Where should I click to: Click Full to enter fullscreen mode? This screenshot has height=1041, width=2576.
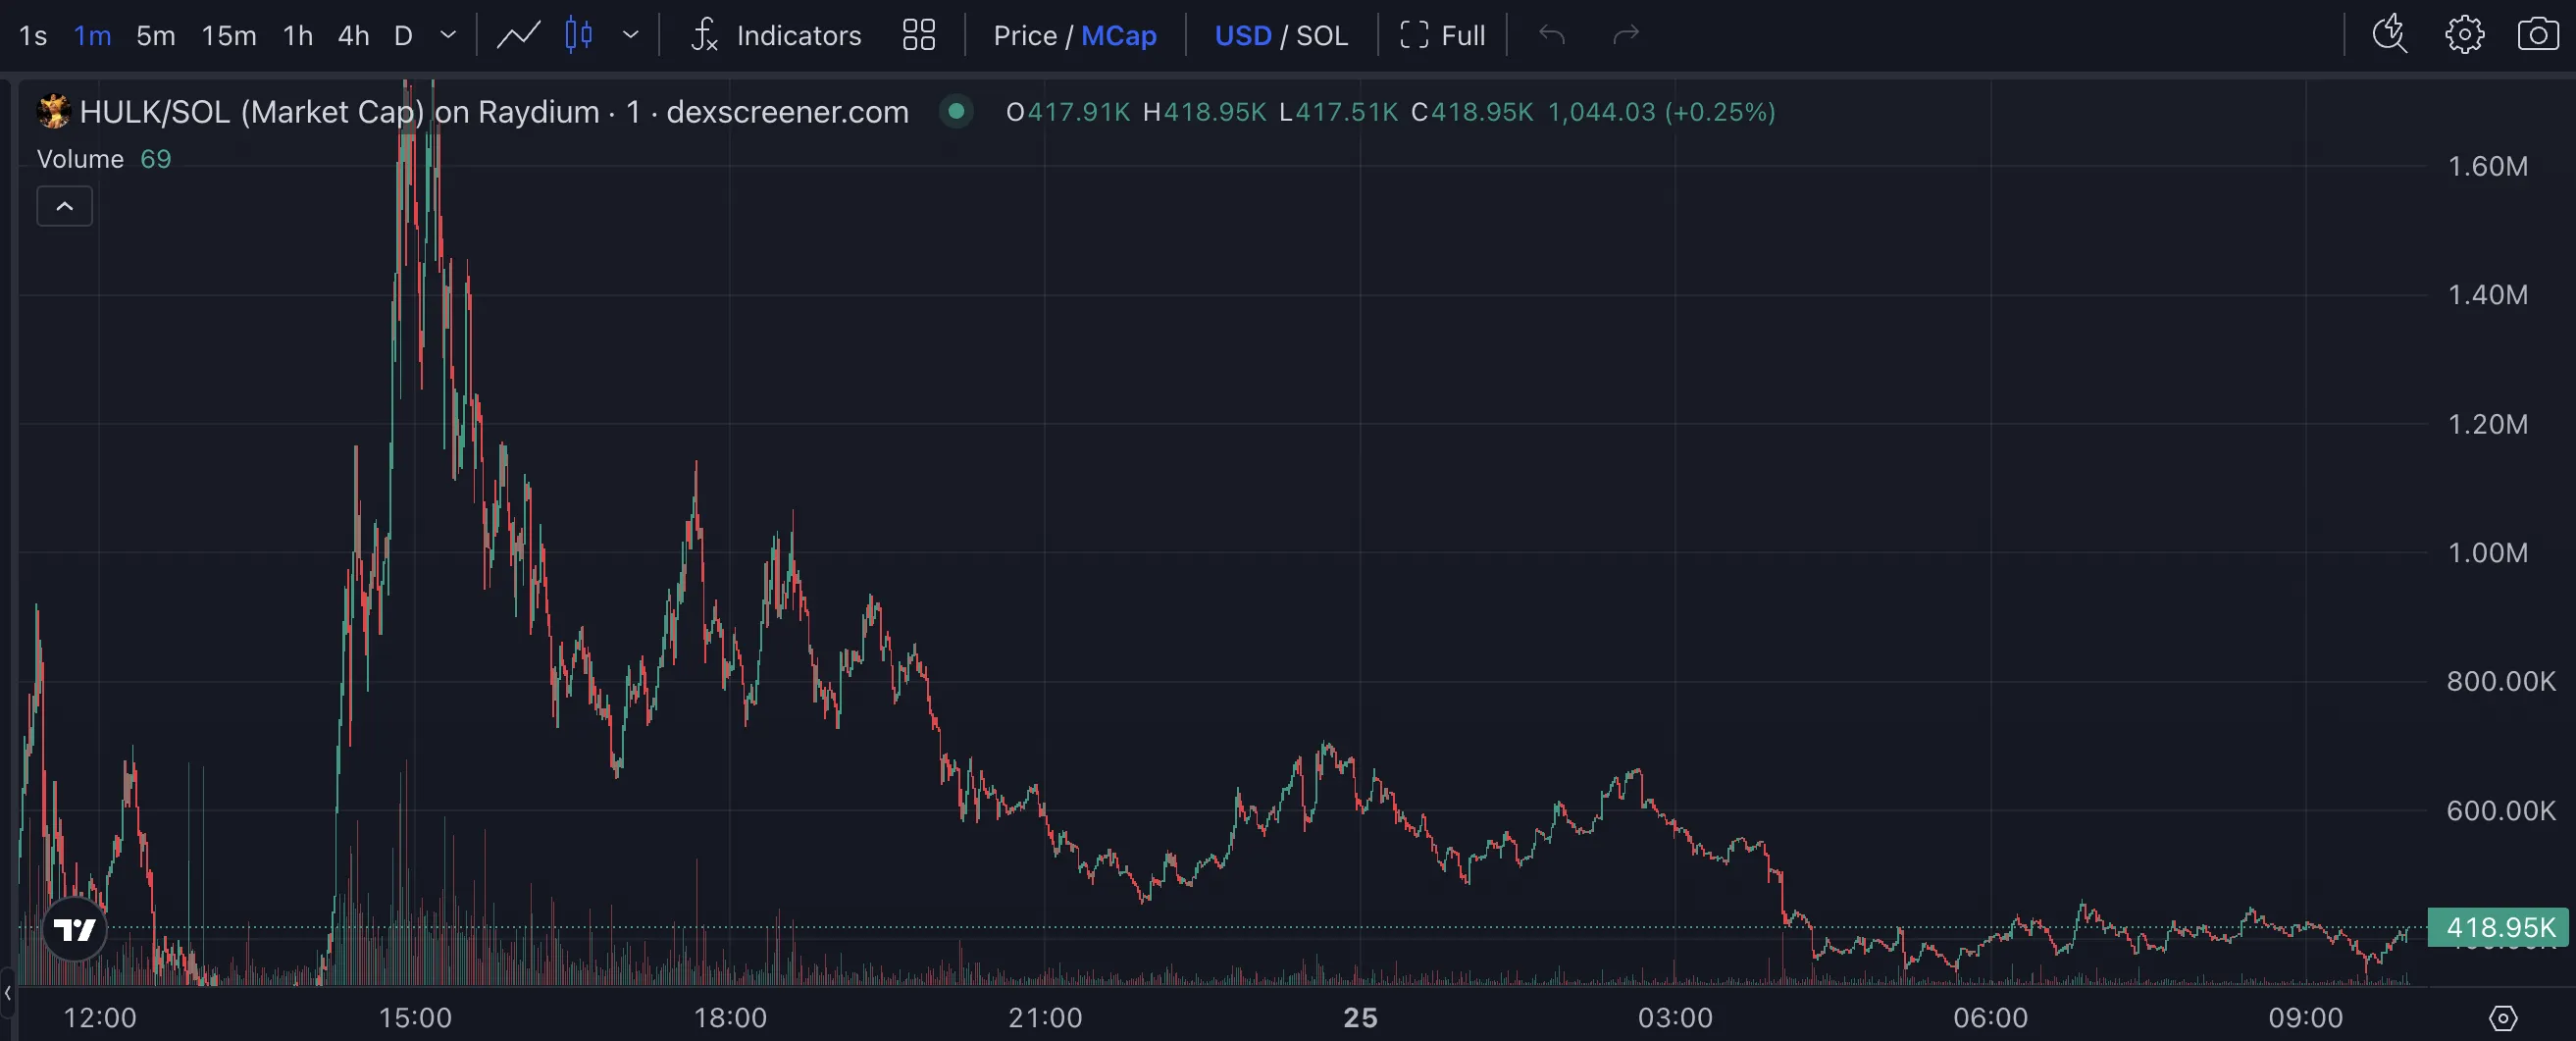click(1463, 35)
